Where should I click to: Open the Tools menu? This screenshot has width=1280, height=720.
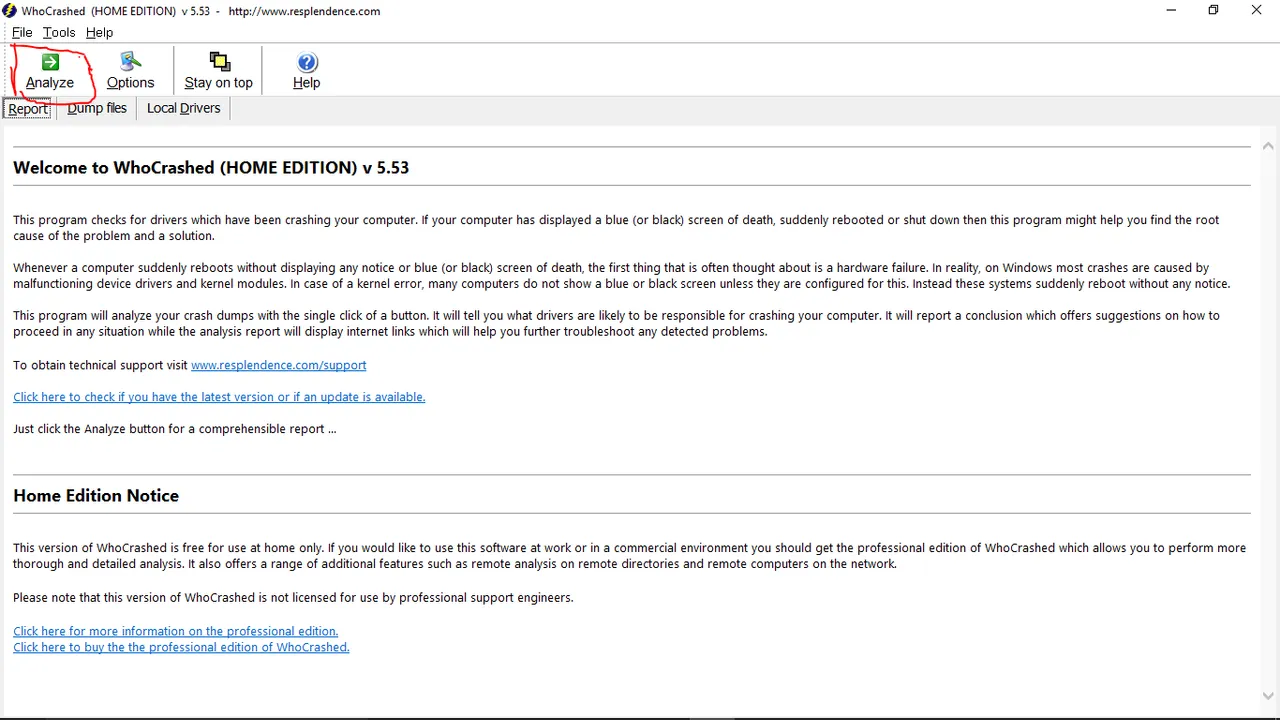coord(59,32)
